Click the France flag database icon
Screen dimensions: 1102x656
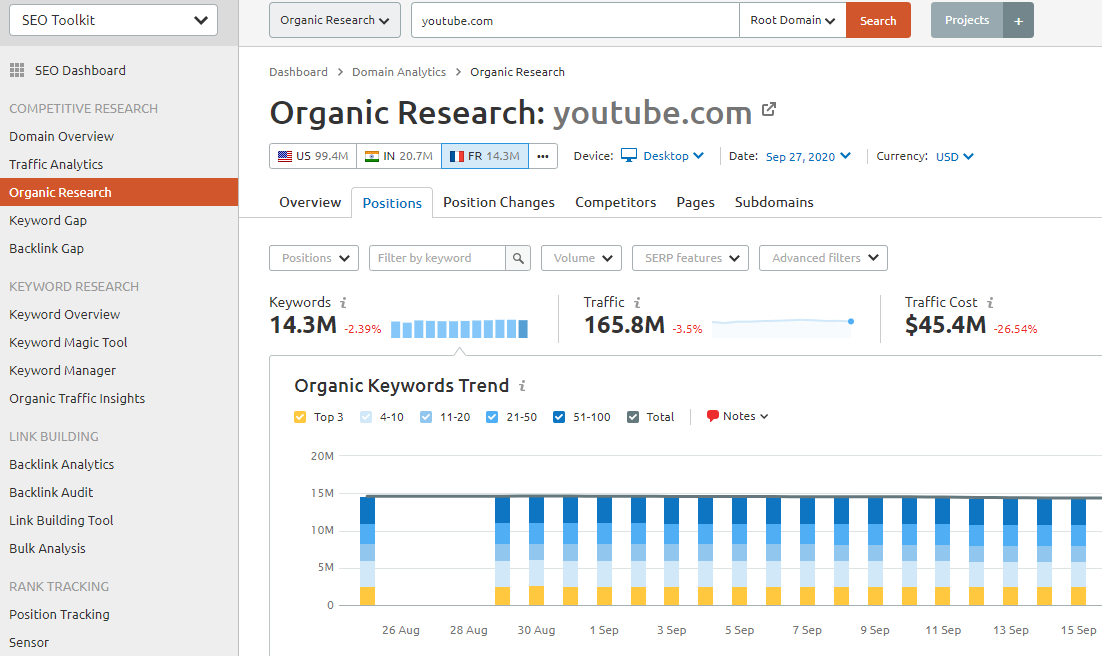(x=457, y=156)
